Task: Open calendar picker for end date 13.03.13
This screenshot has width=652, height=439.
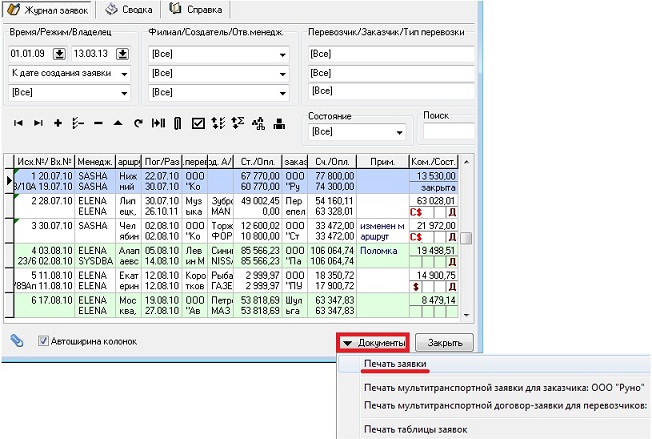Action: click(123, 54)
